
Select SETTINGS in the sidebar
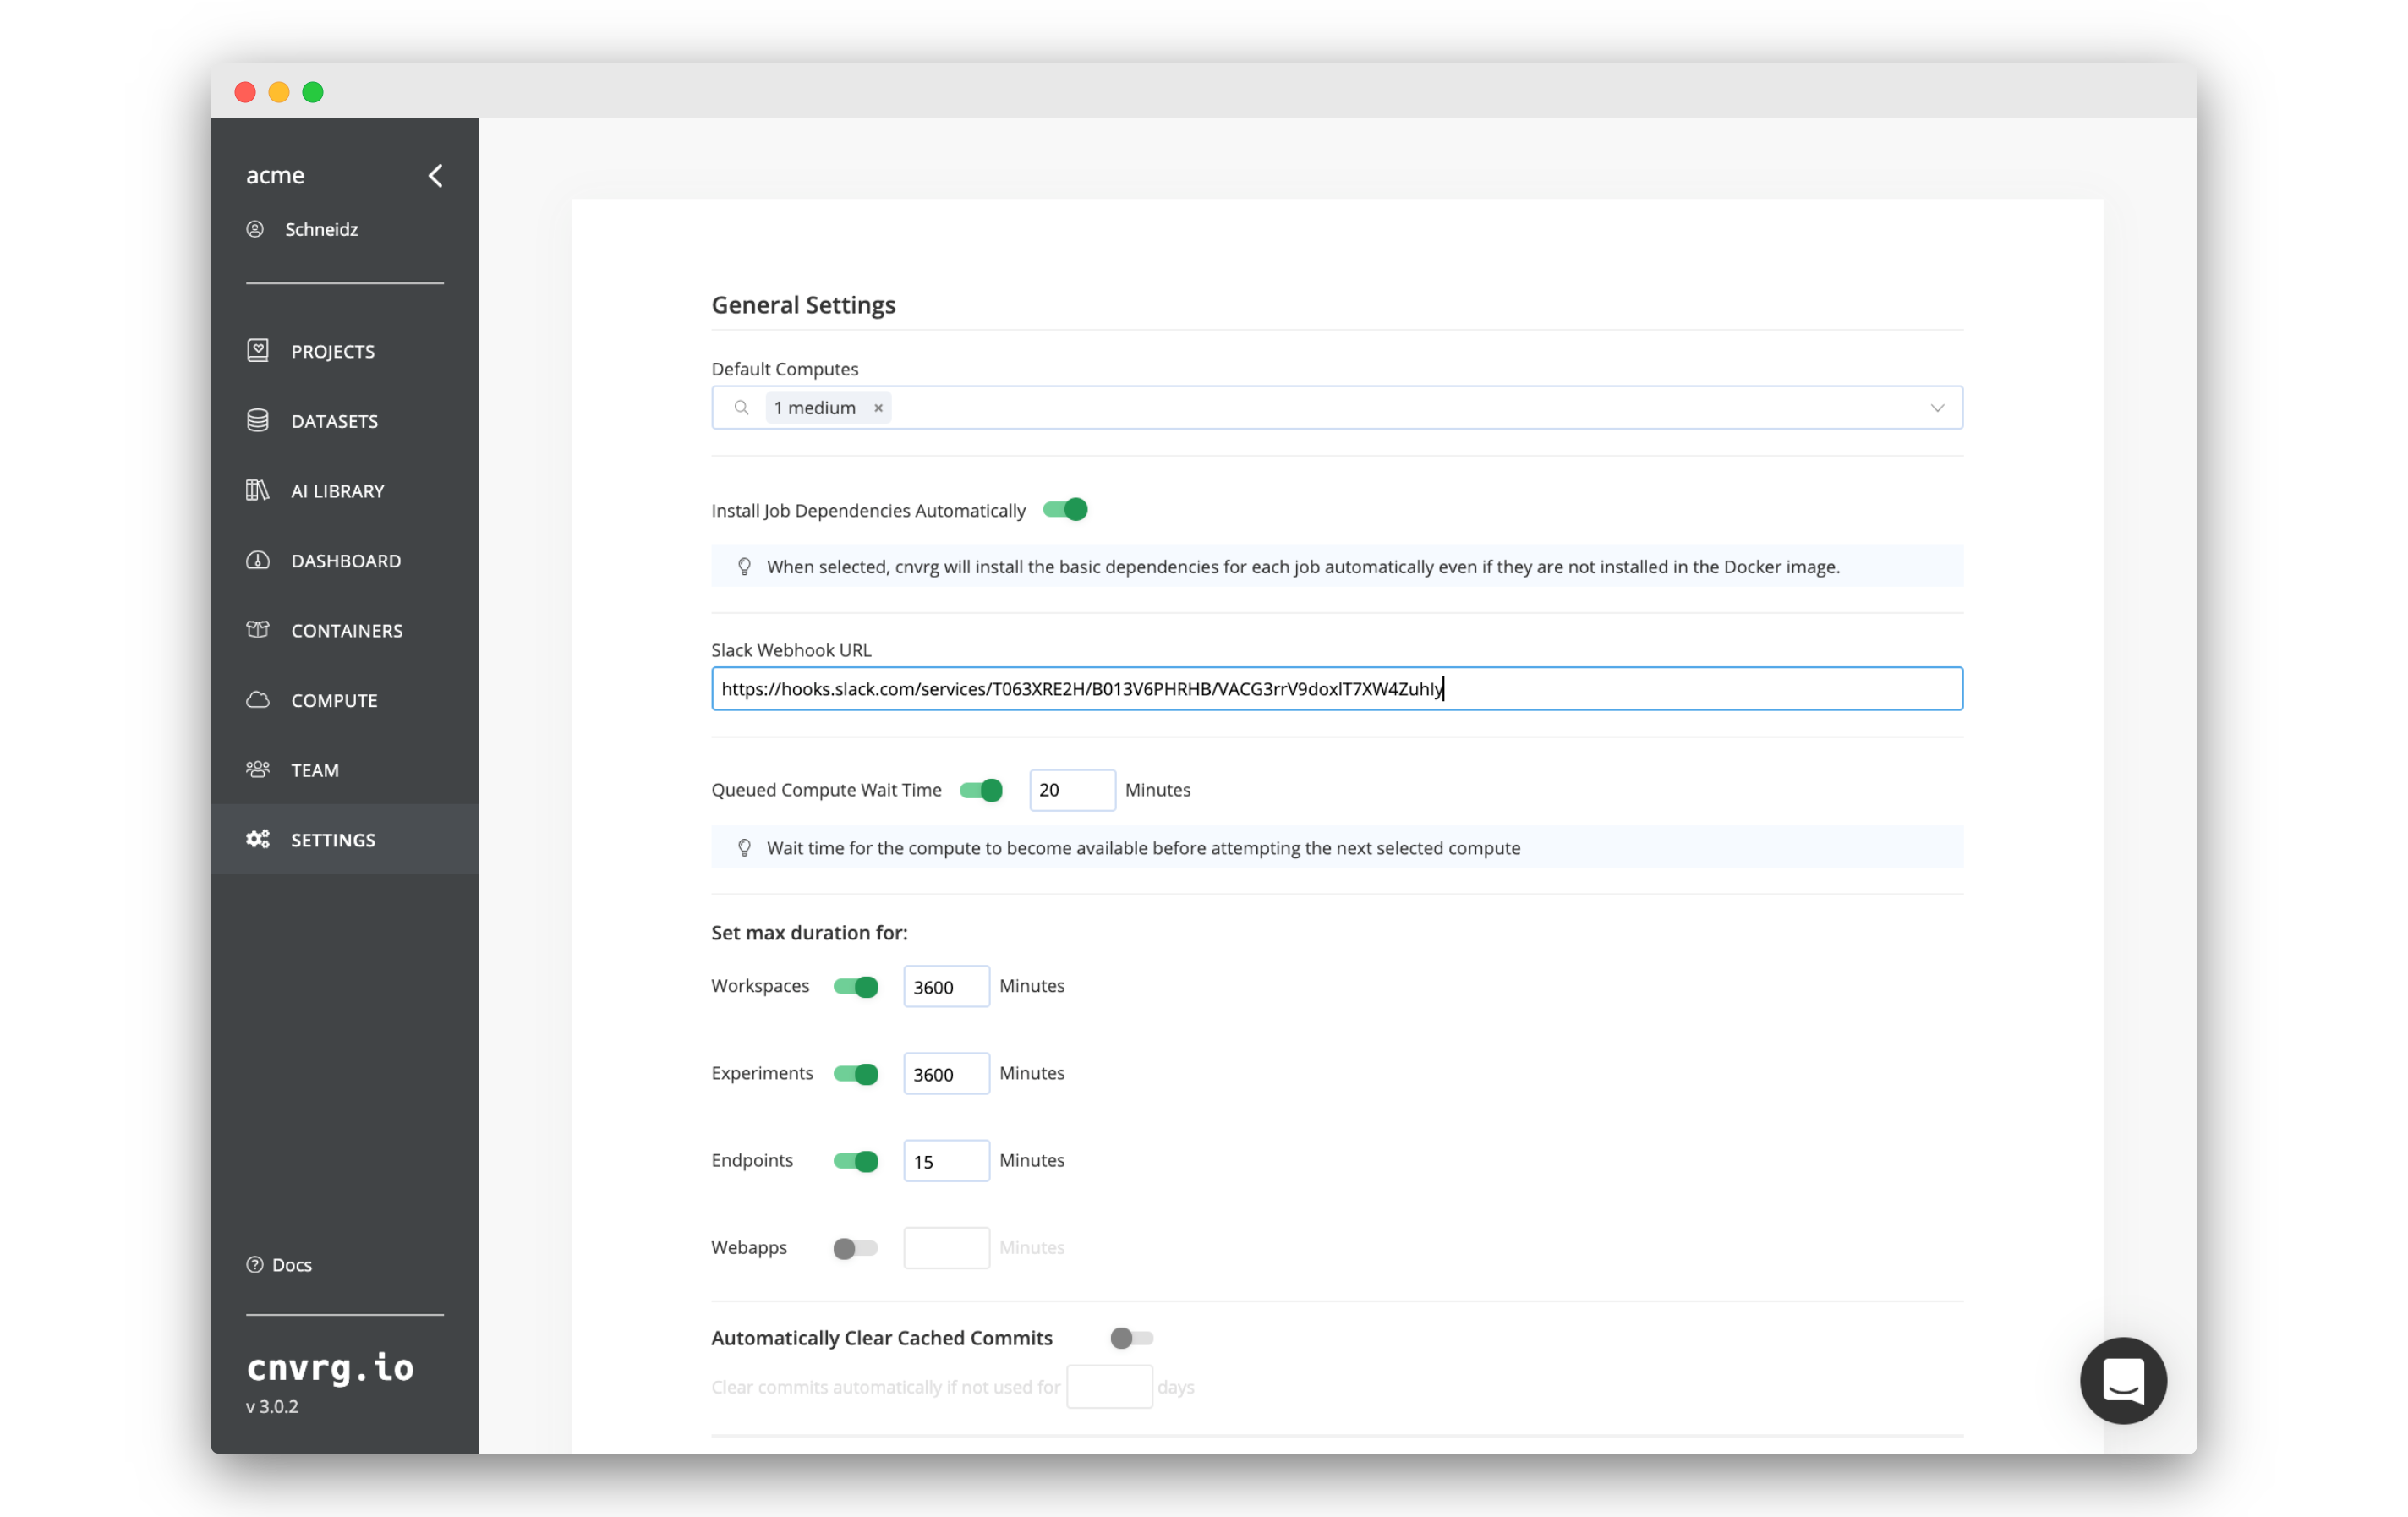[x=345, y=840]
